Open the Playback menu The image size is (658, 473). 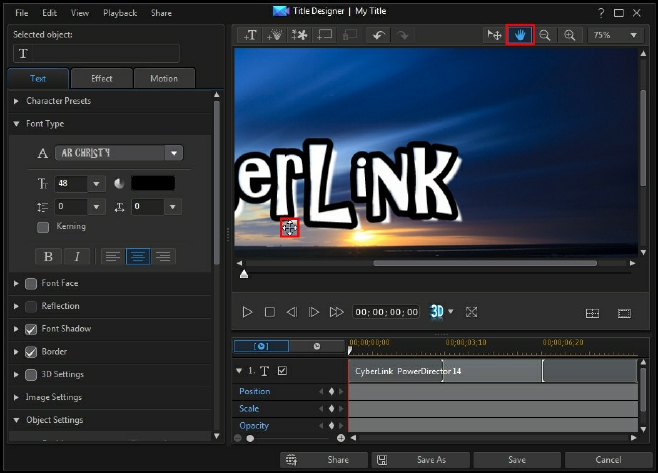(120, 13)
